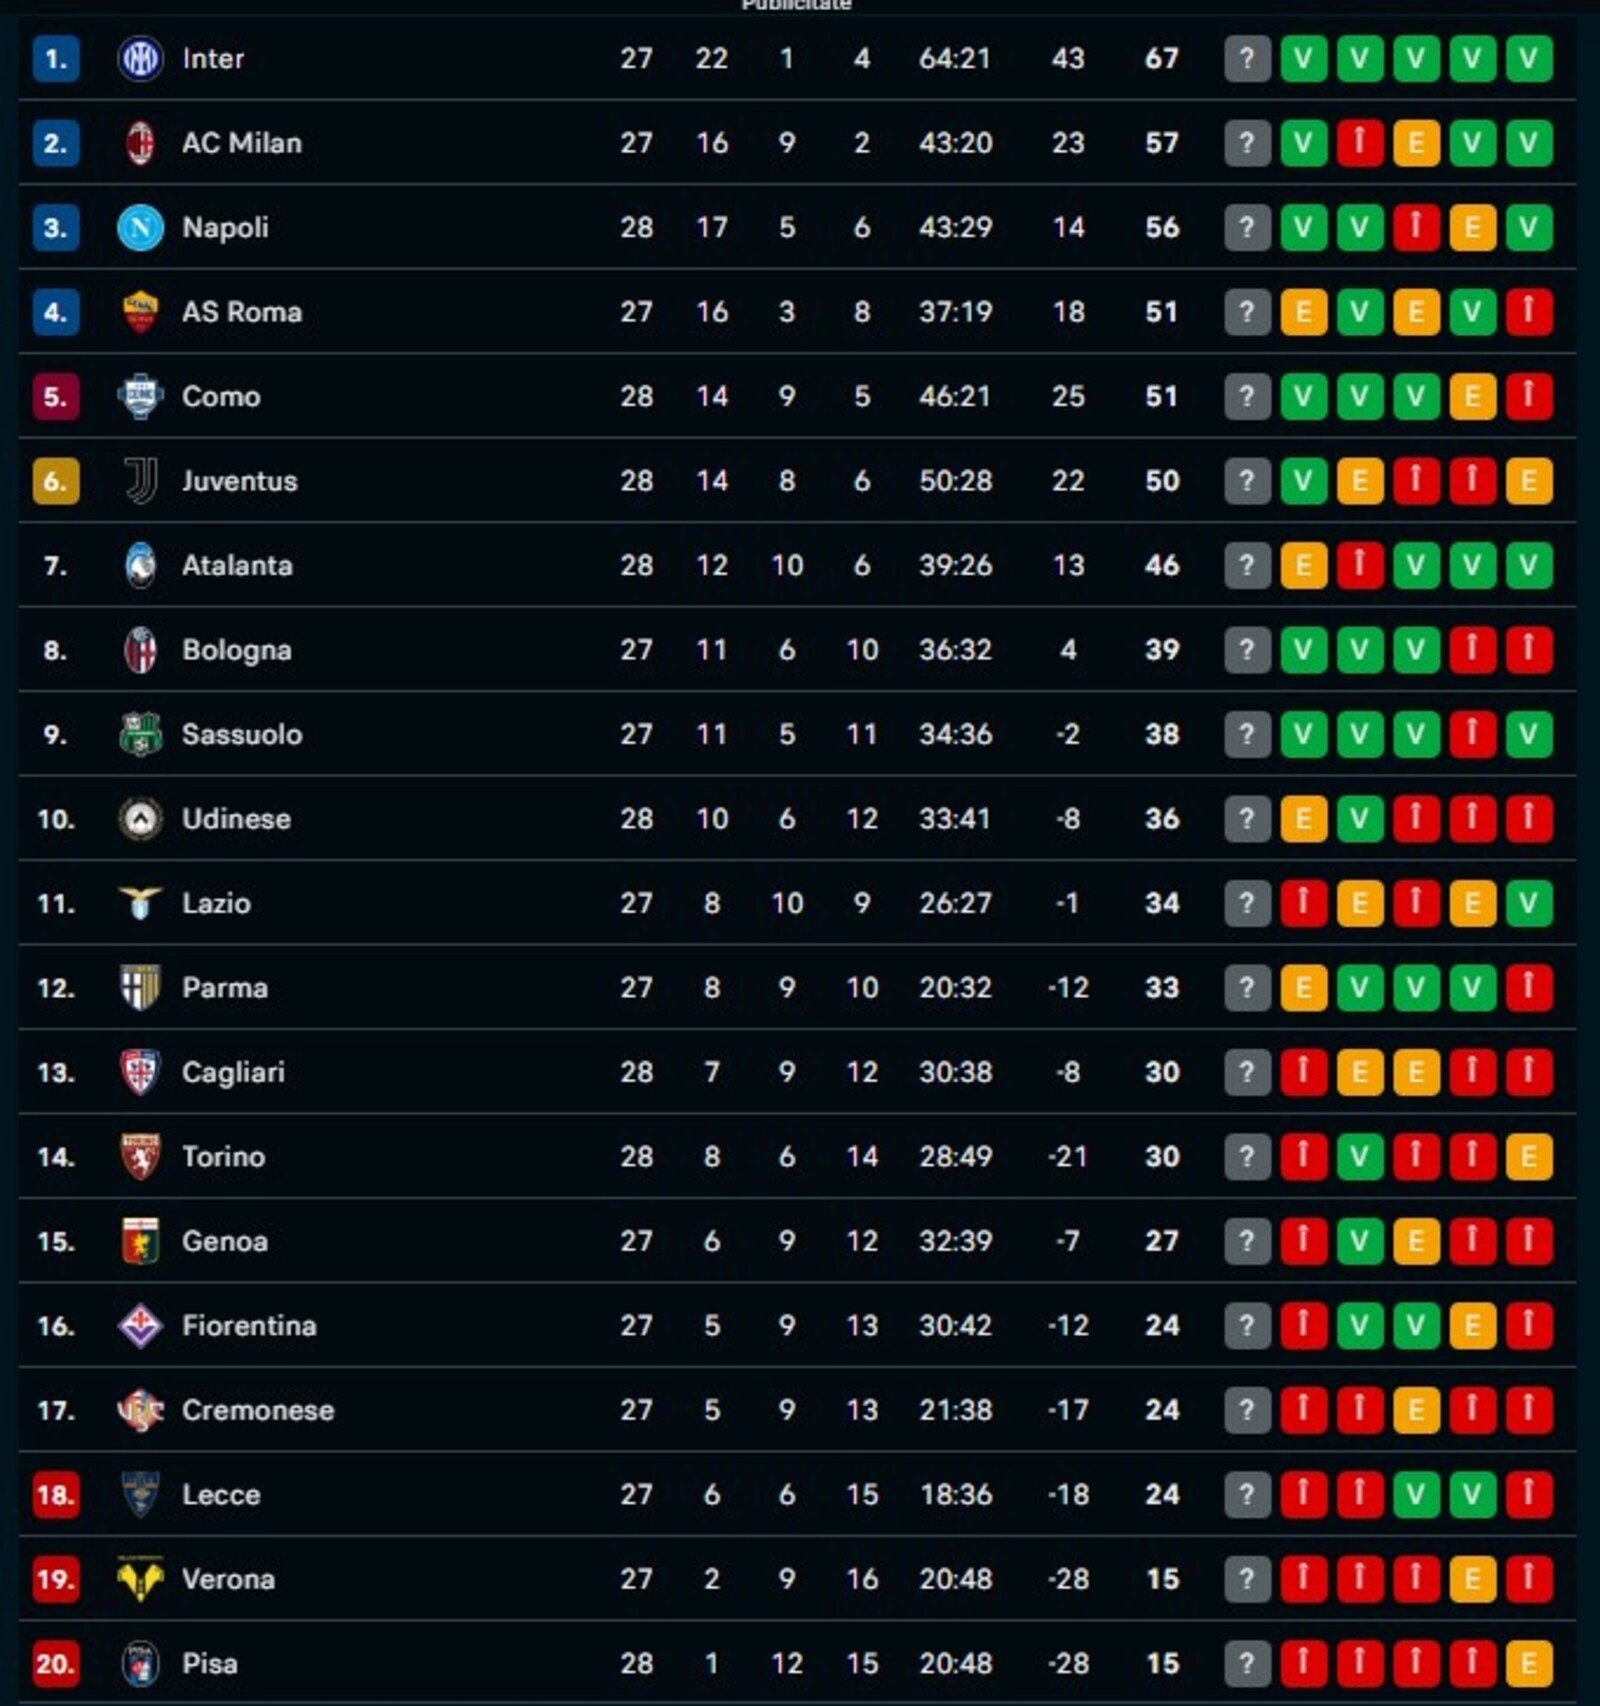Select the Lecce team name

point(222,1494)
